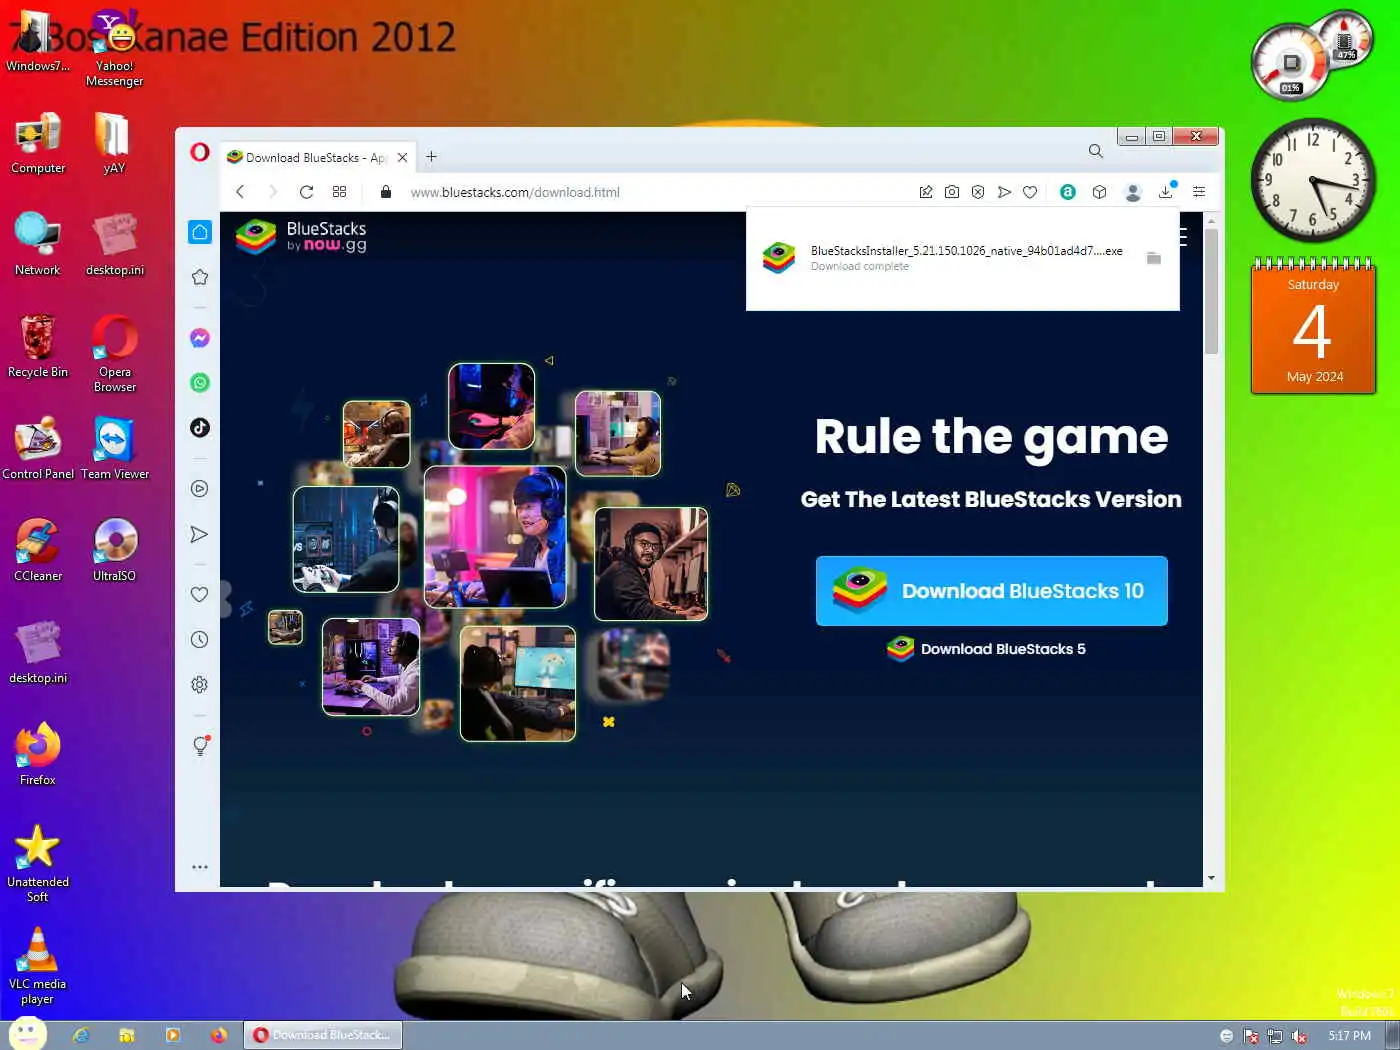Open Speed Dial start page grid icon
Image resolution: width=1400 pixels, height=1050 pixels.
(x=340, y=192)
